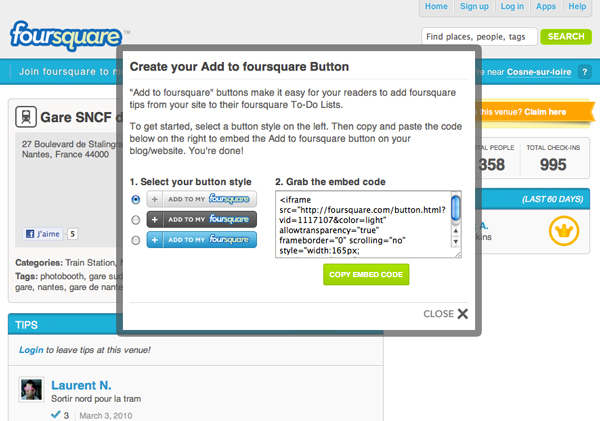
Task: Click the embed code scroll down arrow
Action: point(455,242)
